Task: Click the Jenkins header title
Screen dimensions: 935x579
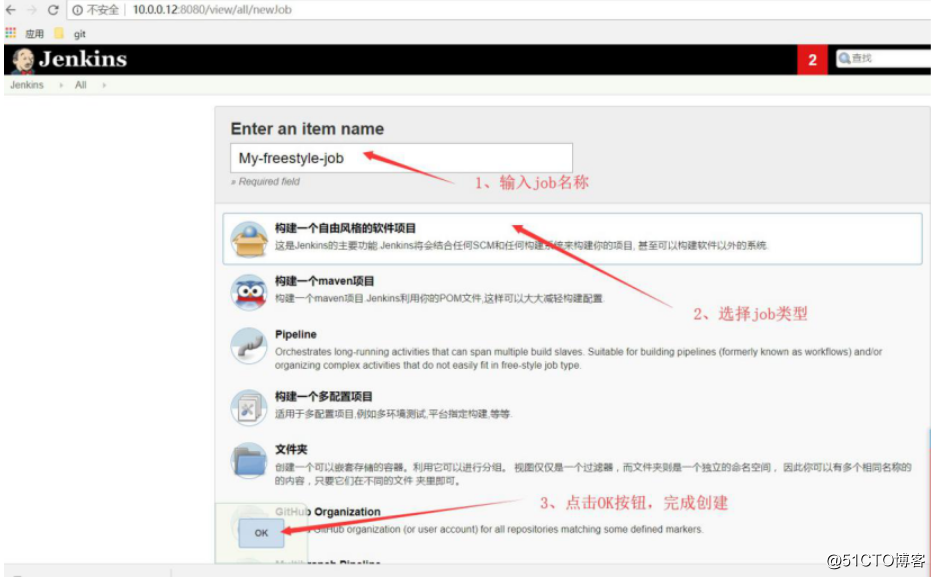Action: (83, 59)
